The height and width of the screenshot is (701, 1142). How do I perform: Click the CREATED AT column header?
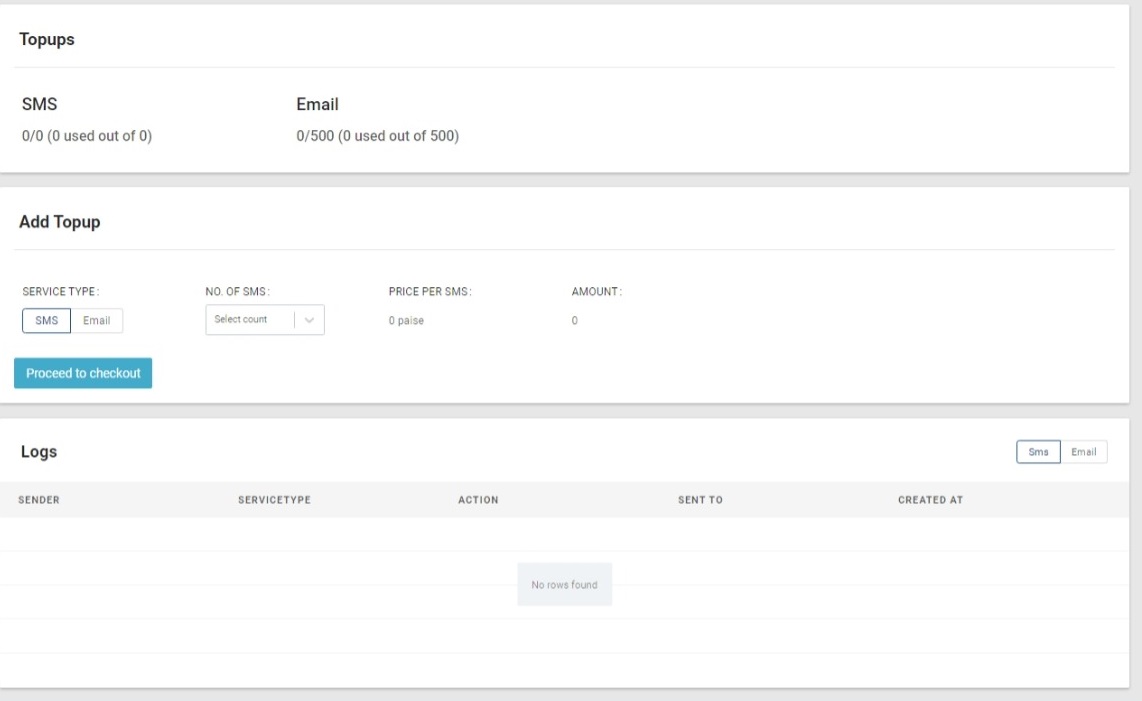point(931,500)
